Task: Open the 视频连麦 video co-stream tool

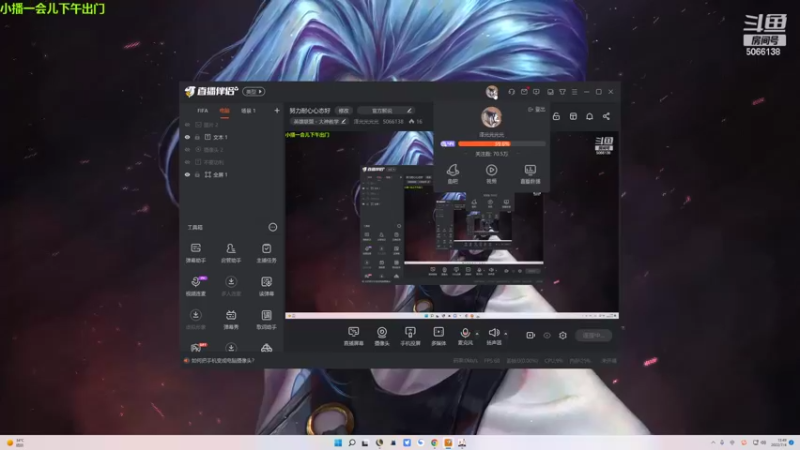Action: point(195,286)
